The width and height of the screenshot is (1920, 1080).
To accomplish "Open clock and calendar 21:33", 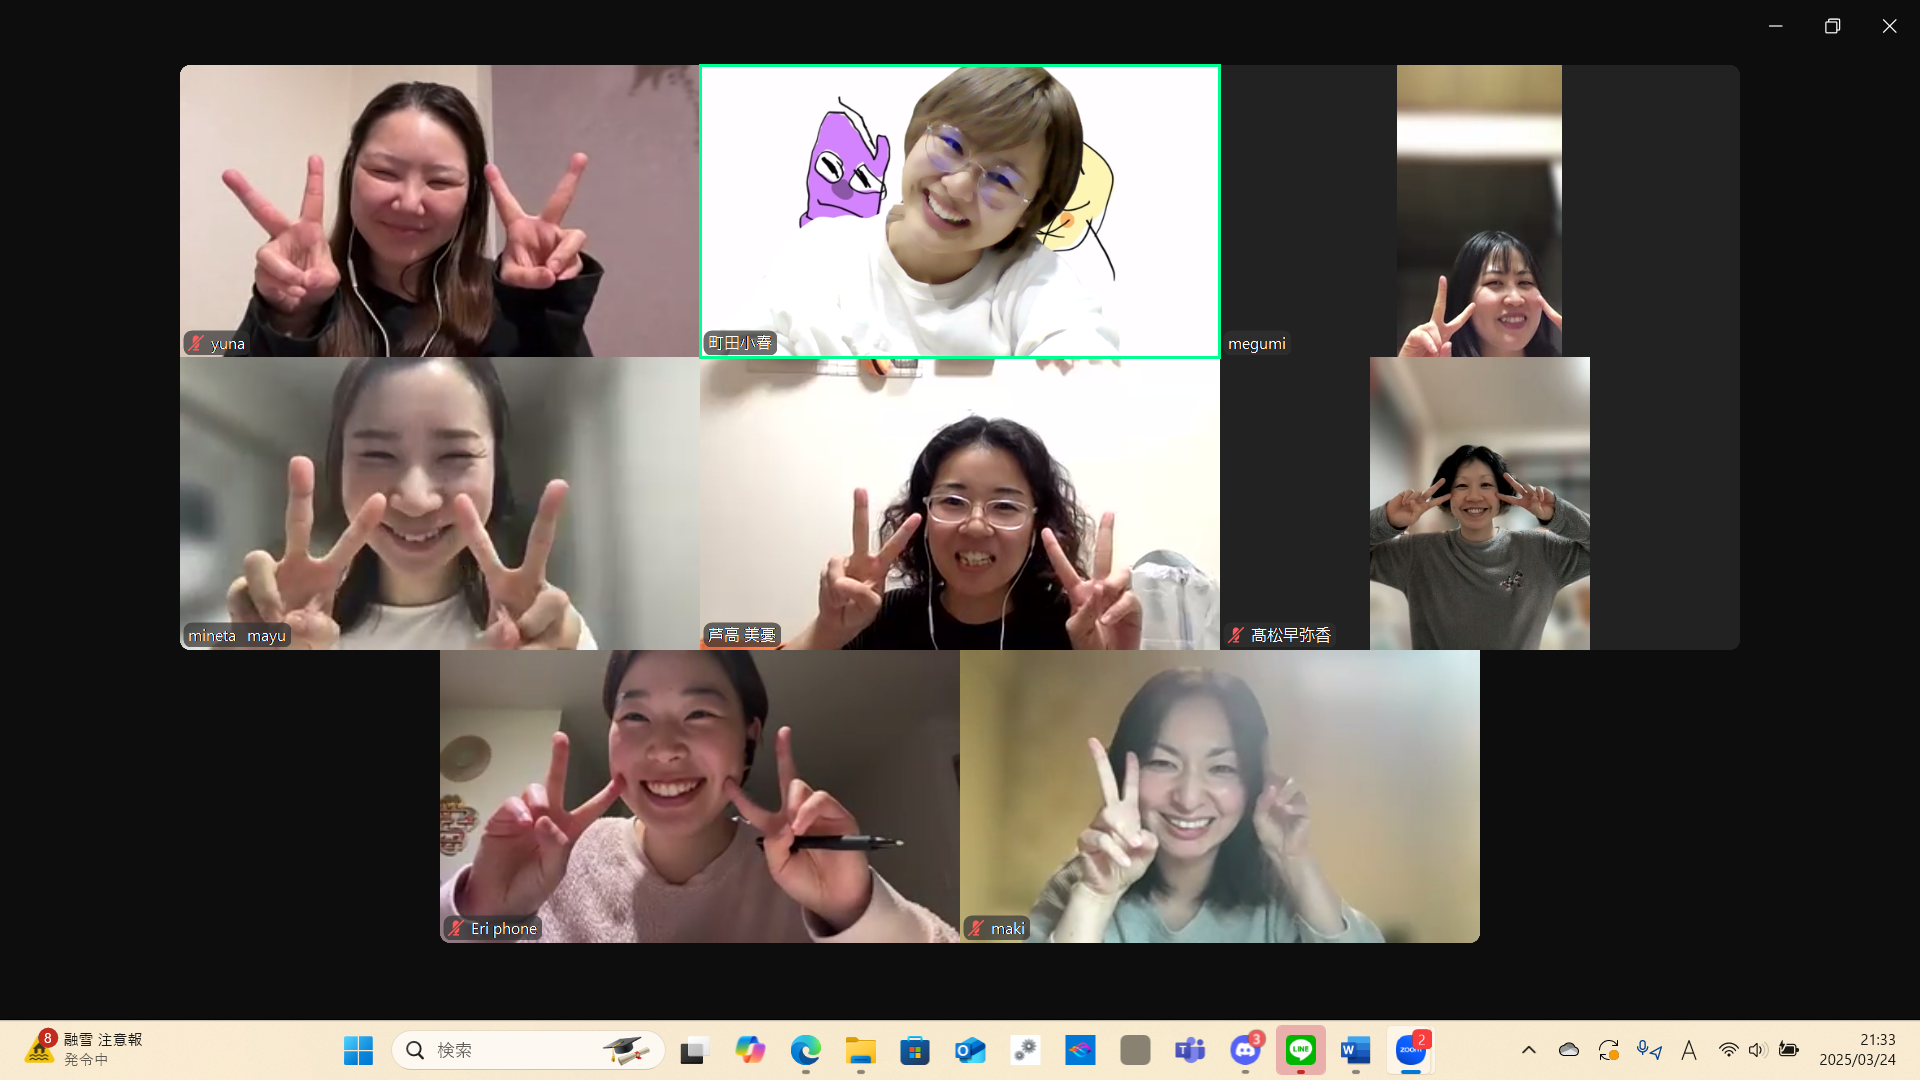I will click(x=1858, y=1050).
